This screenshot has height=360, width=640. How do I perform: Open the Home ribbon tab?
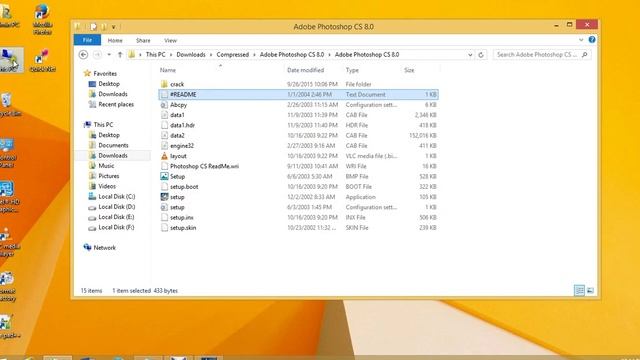115,40
